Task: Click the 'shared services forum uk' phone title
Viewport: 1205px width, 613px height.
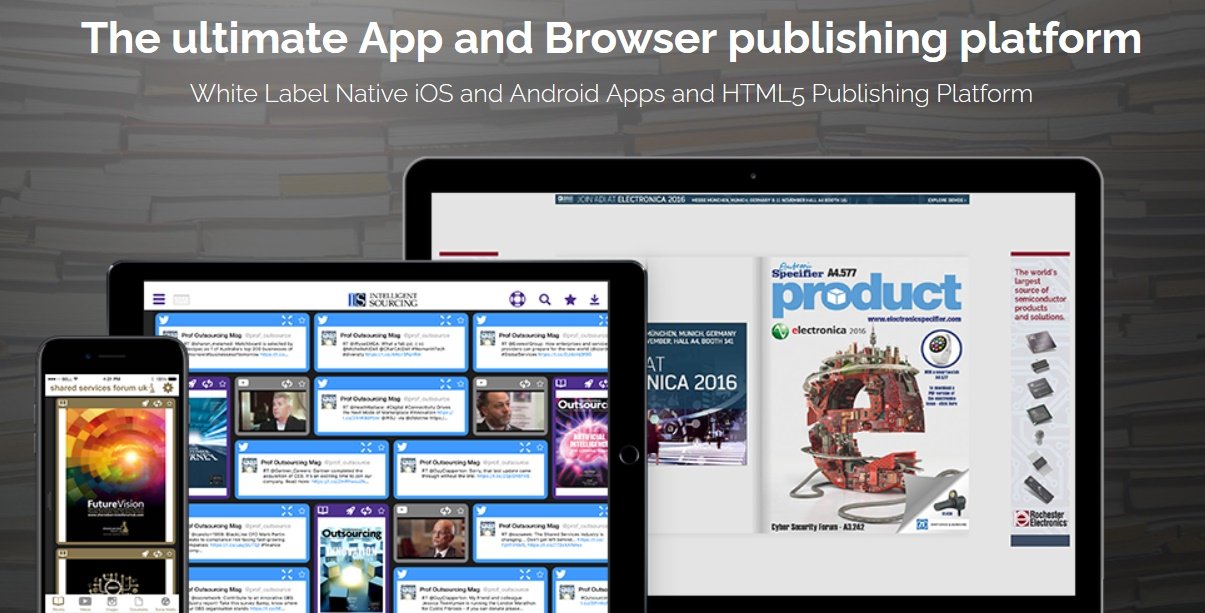Action: point(98,389)
